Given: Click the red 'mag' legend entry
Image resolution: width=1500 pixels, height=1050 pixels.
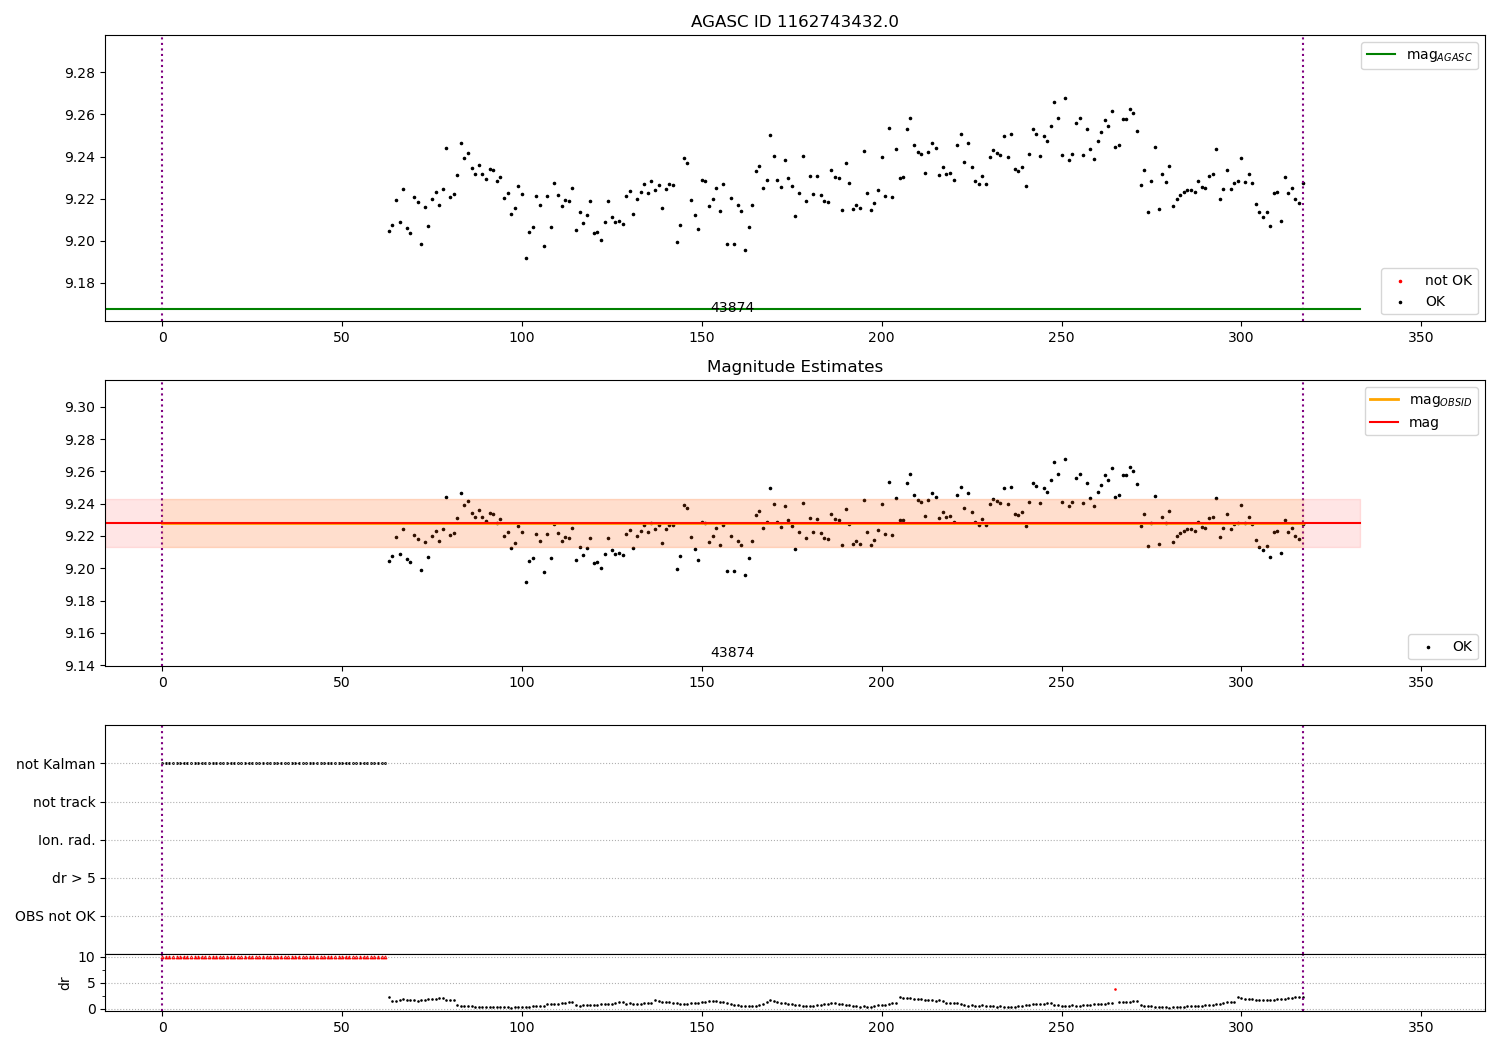Looking at the screenshot, I should [1405, 423].
